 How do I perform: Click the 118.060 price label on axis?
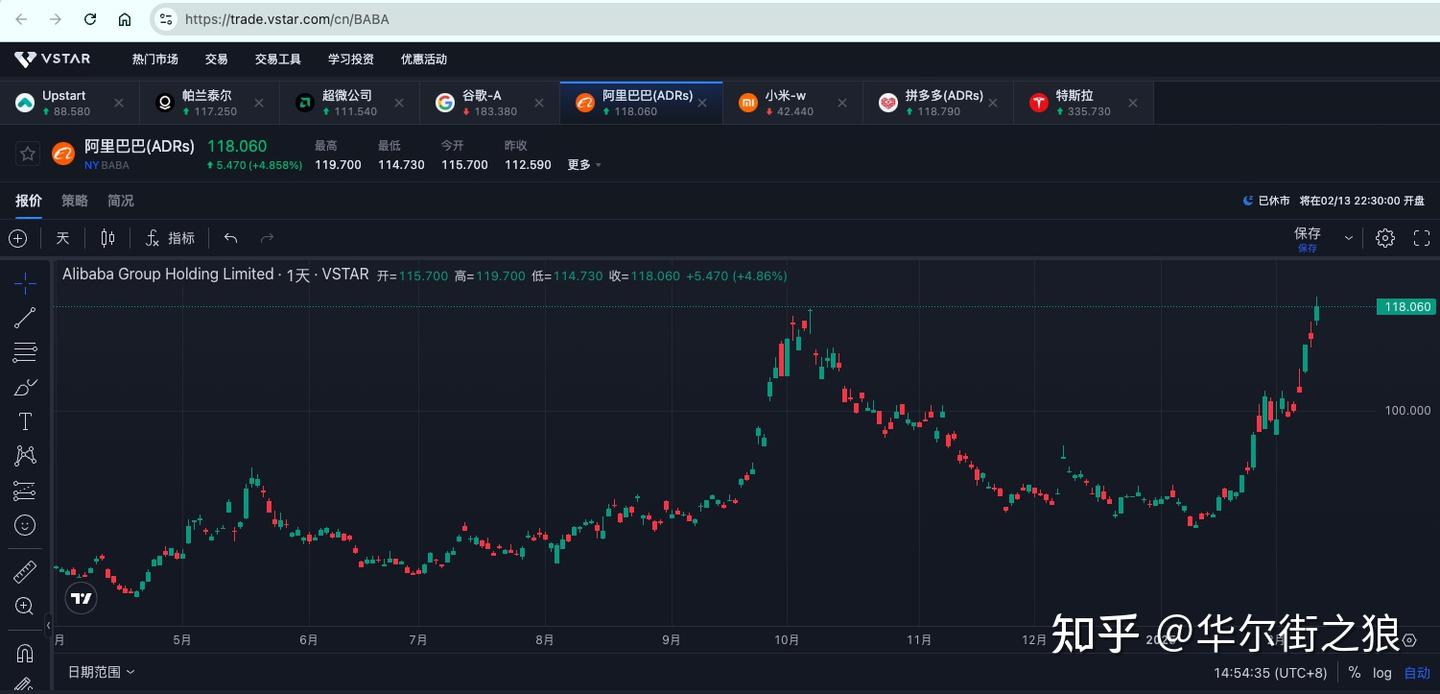1406,307
